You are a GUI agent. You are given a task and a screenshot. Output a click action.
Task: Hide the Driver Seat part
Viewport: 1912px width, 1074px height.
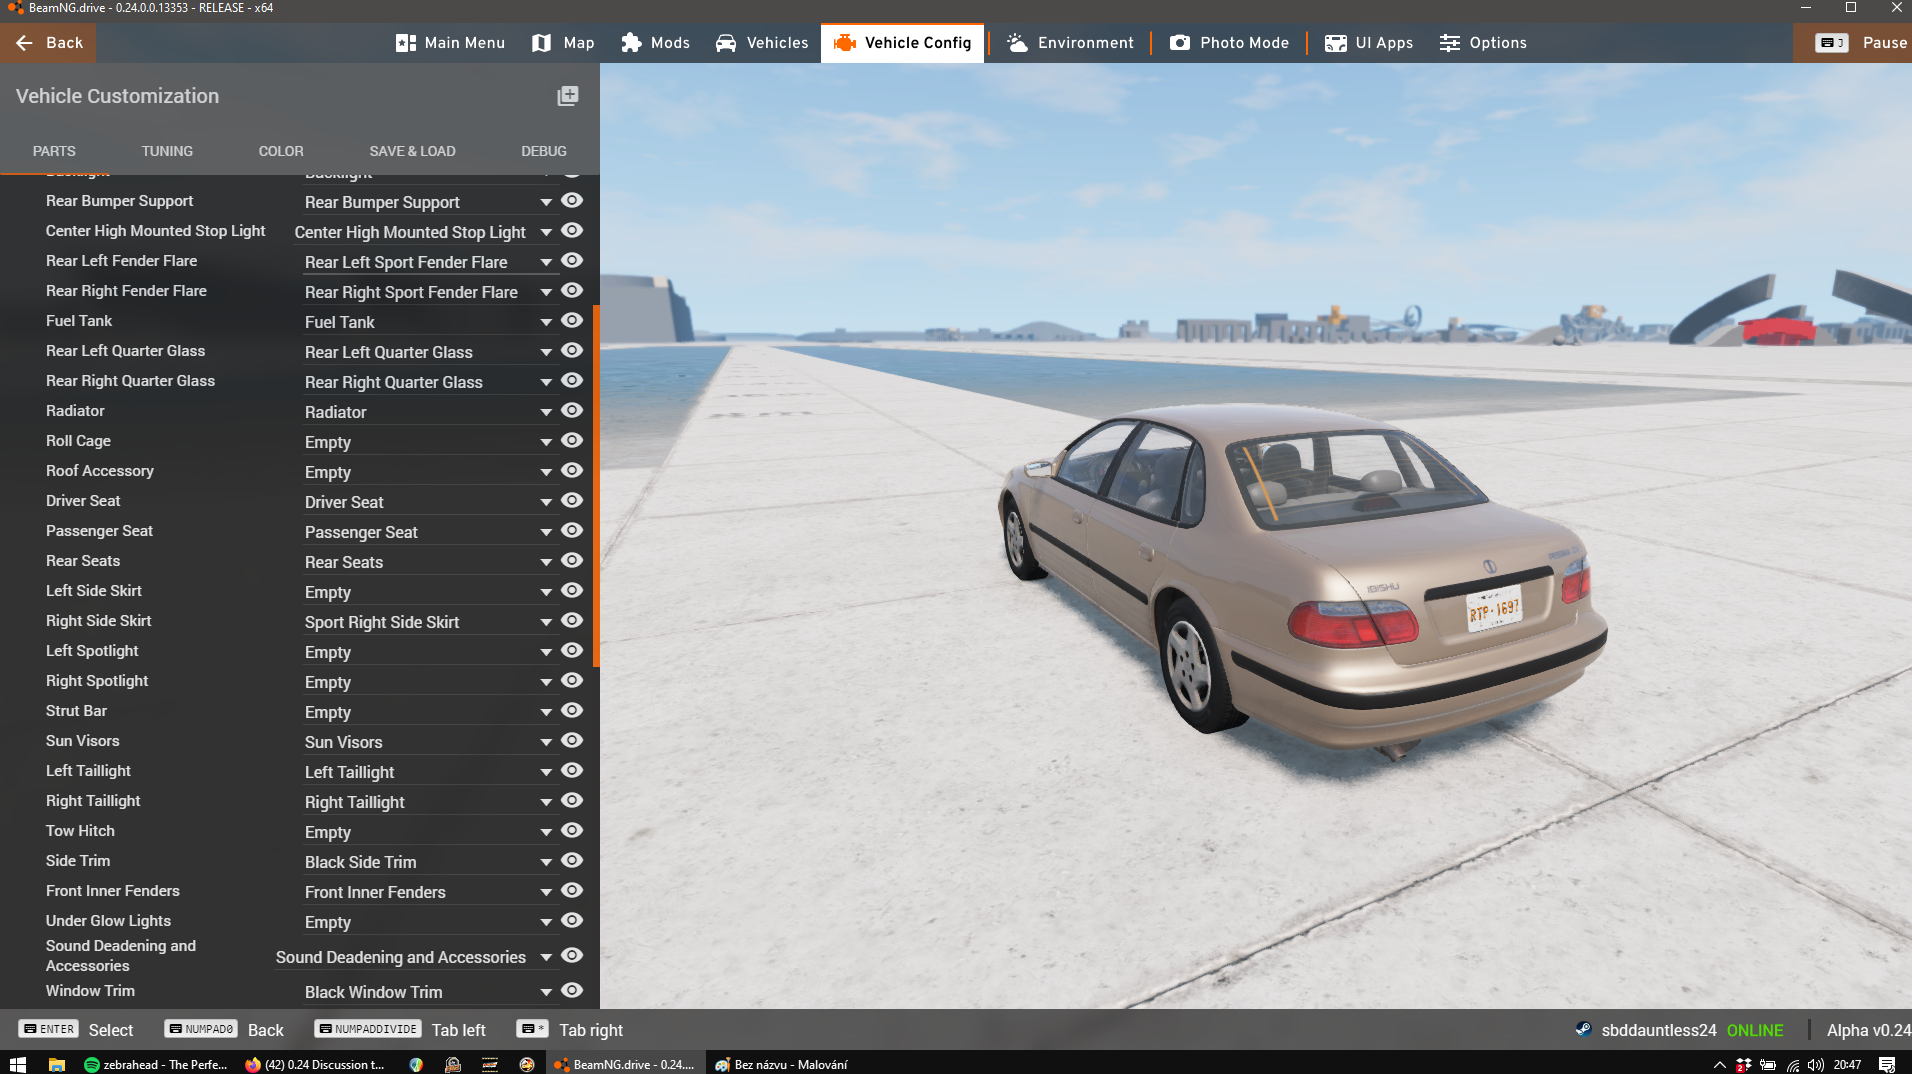click(572, 500)
